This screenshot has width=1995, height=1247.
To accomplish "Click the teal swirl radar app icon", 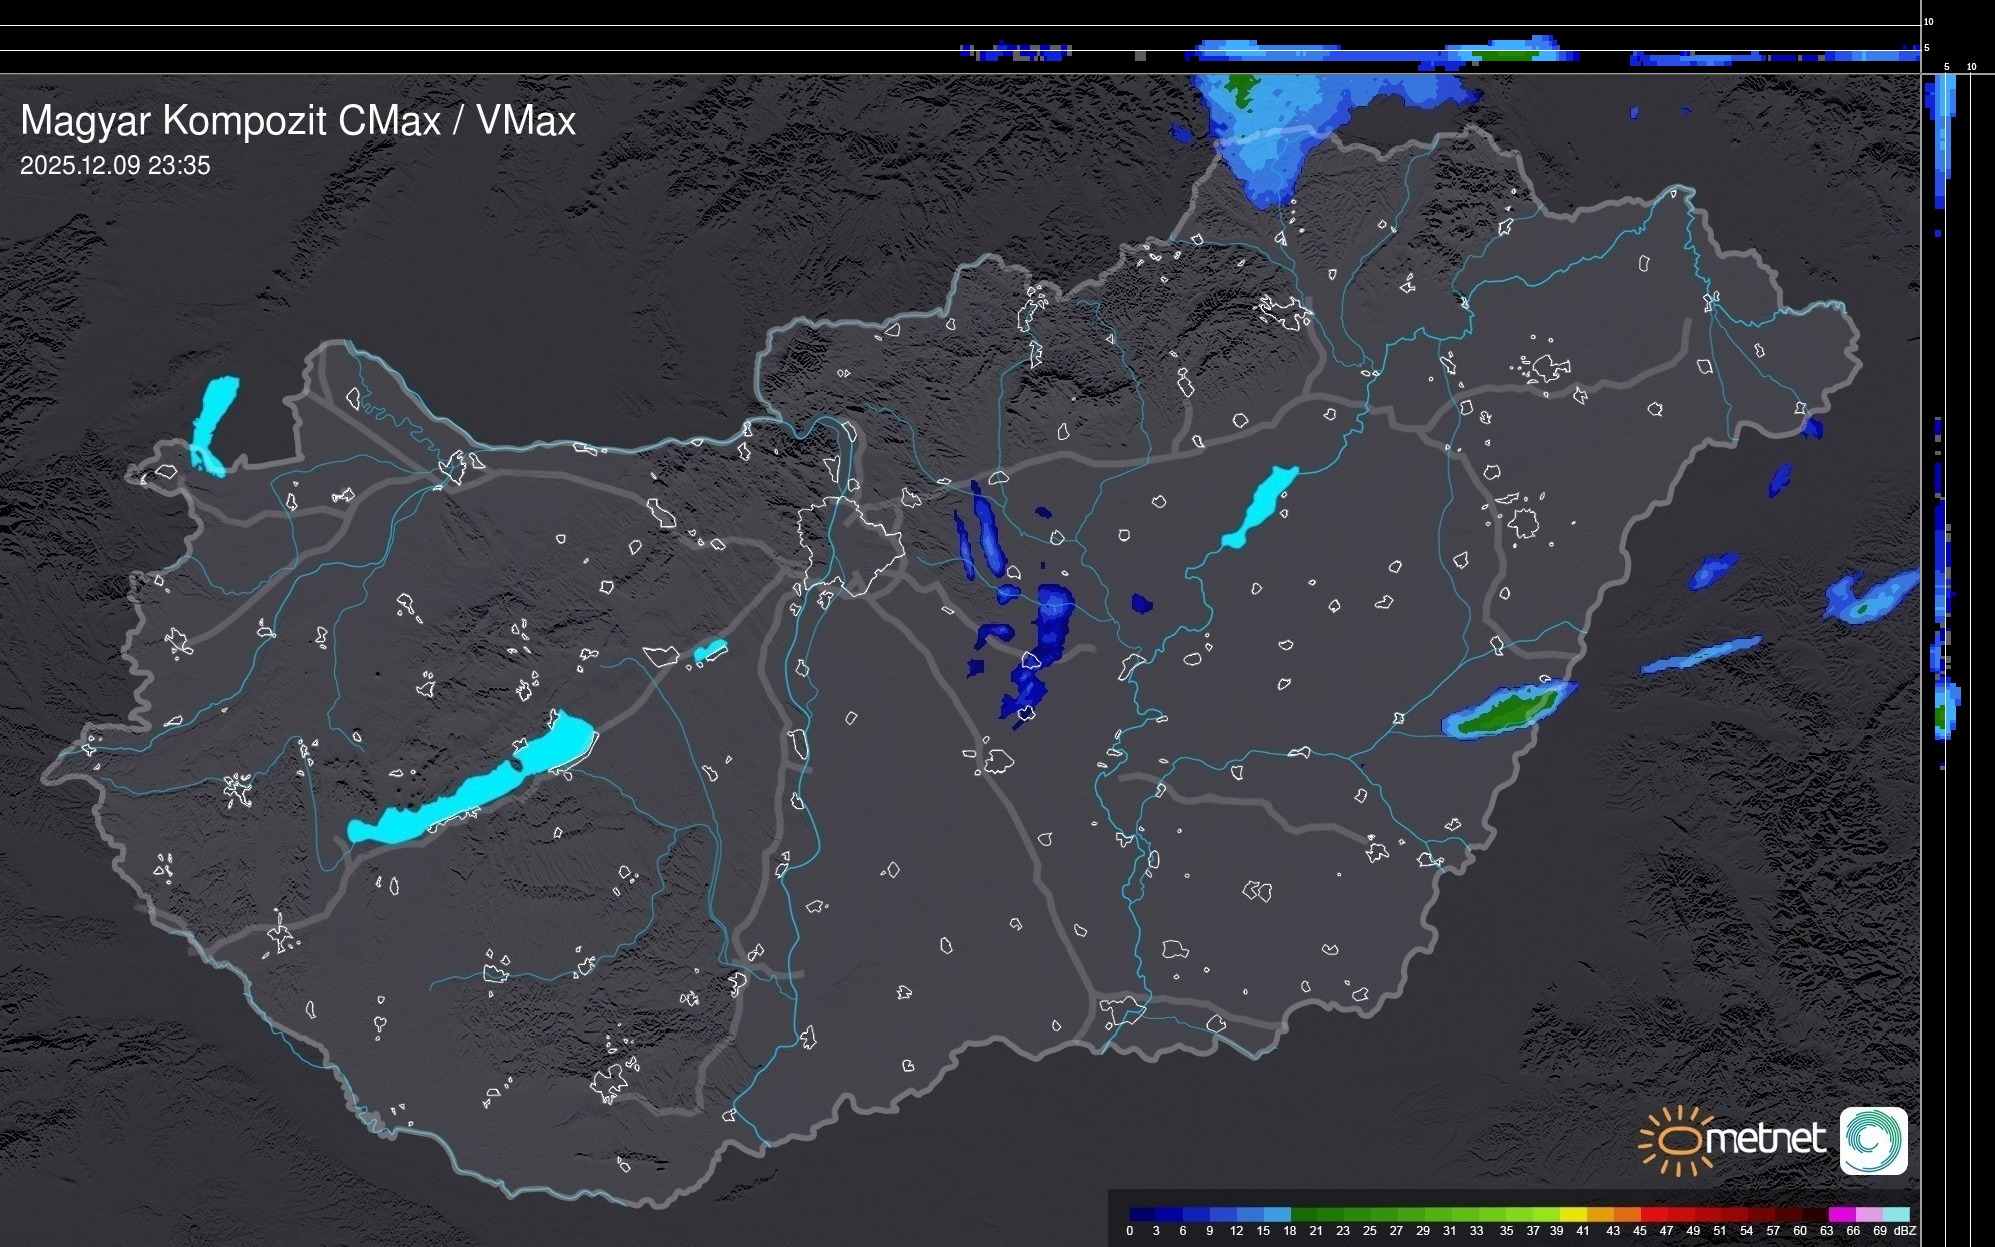I will [x=1873, y=1140].
